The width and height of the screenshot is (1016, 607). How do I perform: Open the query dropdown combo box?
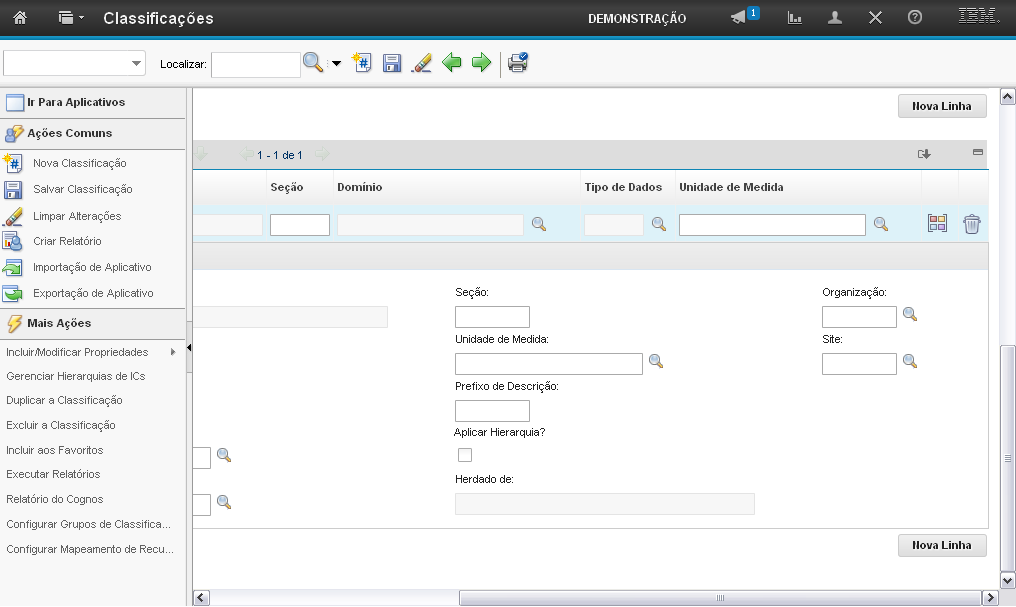click(75, 64)
